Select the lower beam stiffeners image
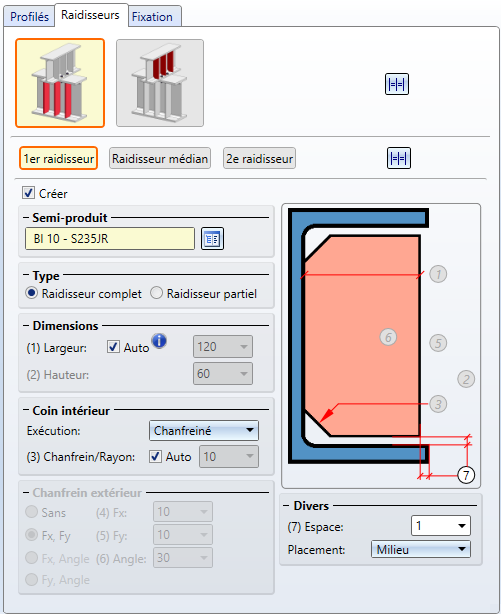 pyautogui.click(x=60, y=83)
